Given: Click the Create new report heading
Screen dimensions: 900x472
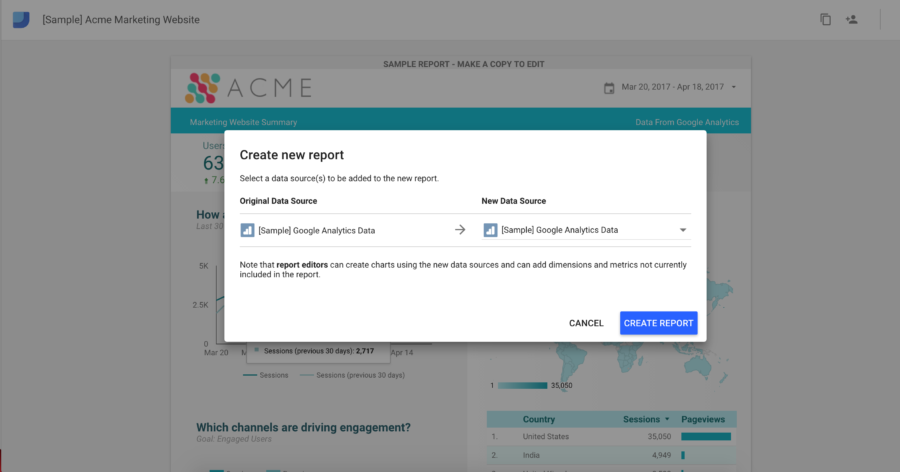Looking at the screenshot, I should [292, 155].
